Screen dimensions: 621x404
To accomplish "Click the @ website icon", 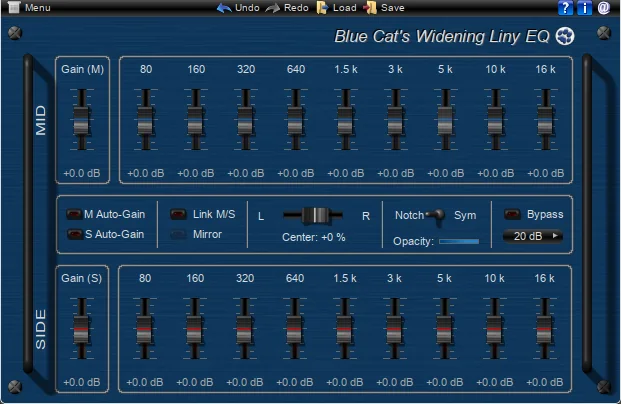I will 604,8.
